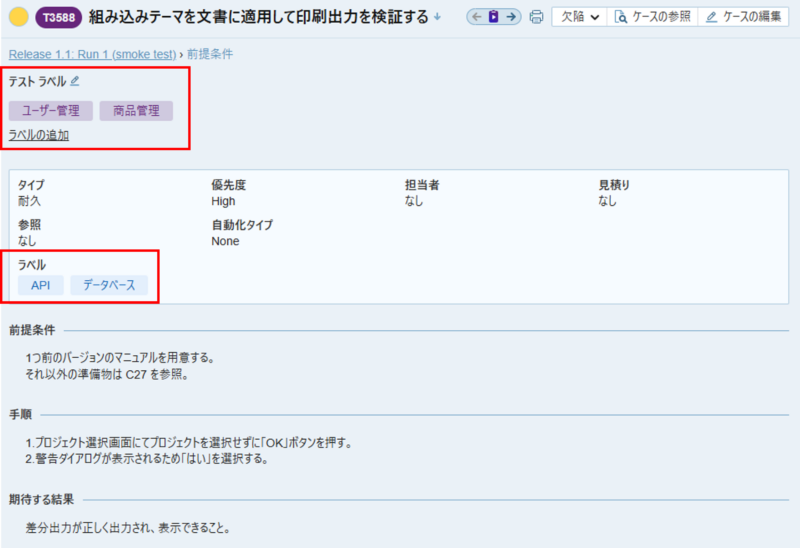The height and width of the screenshot is (548, 800).
Task: Select the ユーザー管理 test label tag
Action: 51,111
